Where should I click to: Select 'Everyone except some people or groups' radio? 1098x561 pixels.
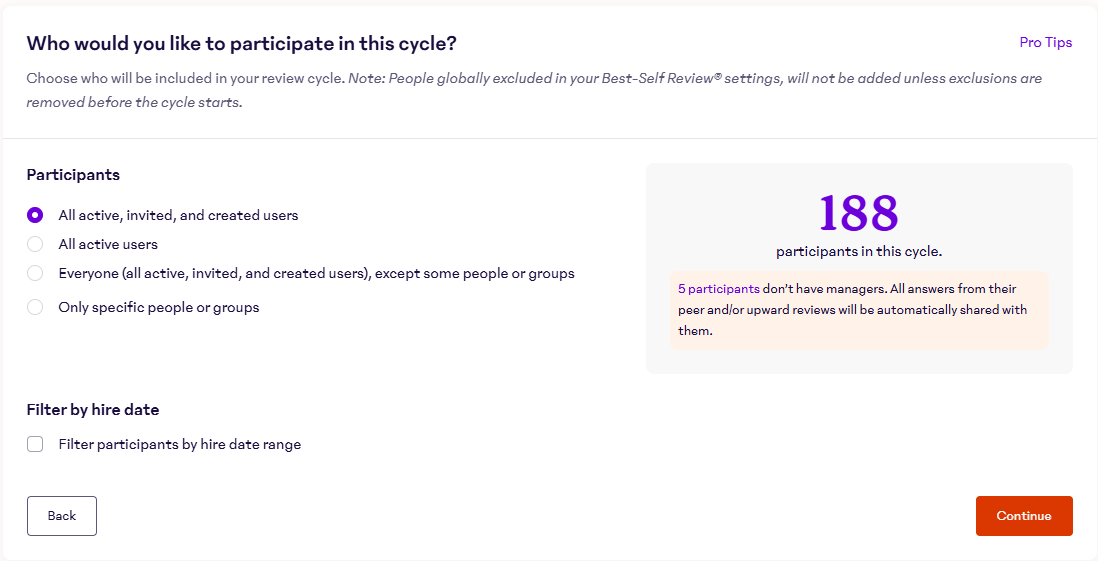click(35, 273)
